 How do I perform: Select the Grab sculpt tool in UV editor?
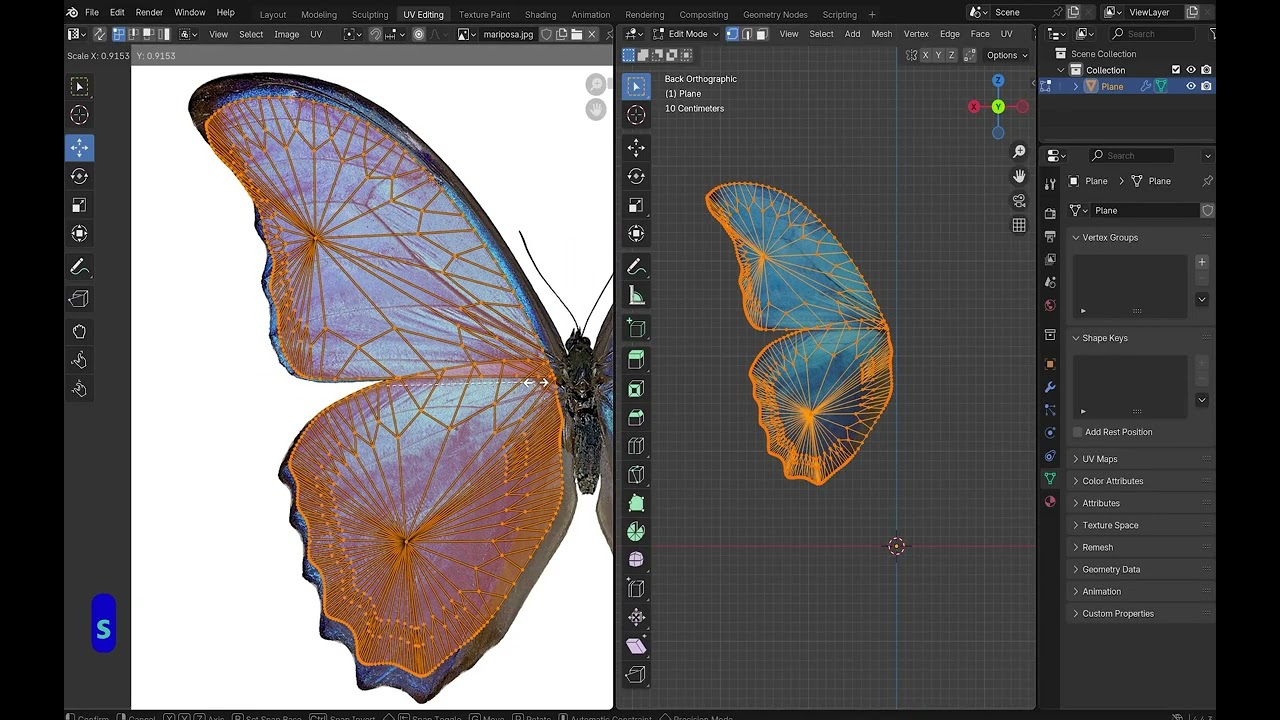[x=79, y=331]
